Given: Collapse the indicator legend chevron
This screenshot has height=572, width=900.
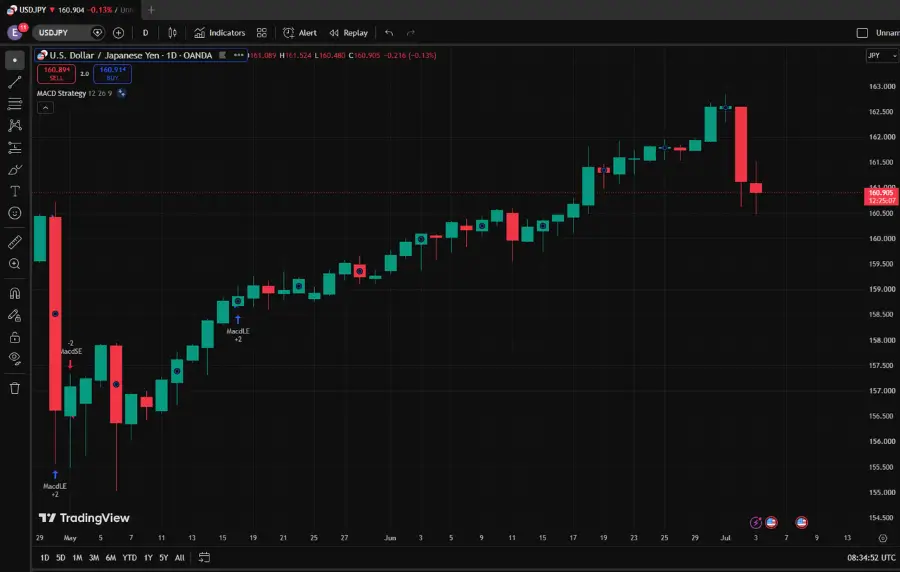Looking at the screenshot, I should pyautogui.click(x=45, y=107).
